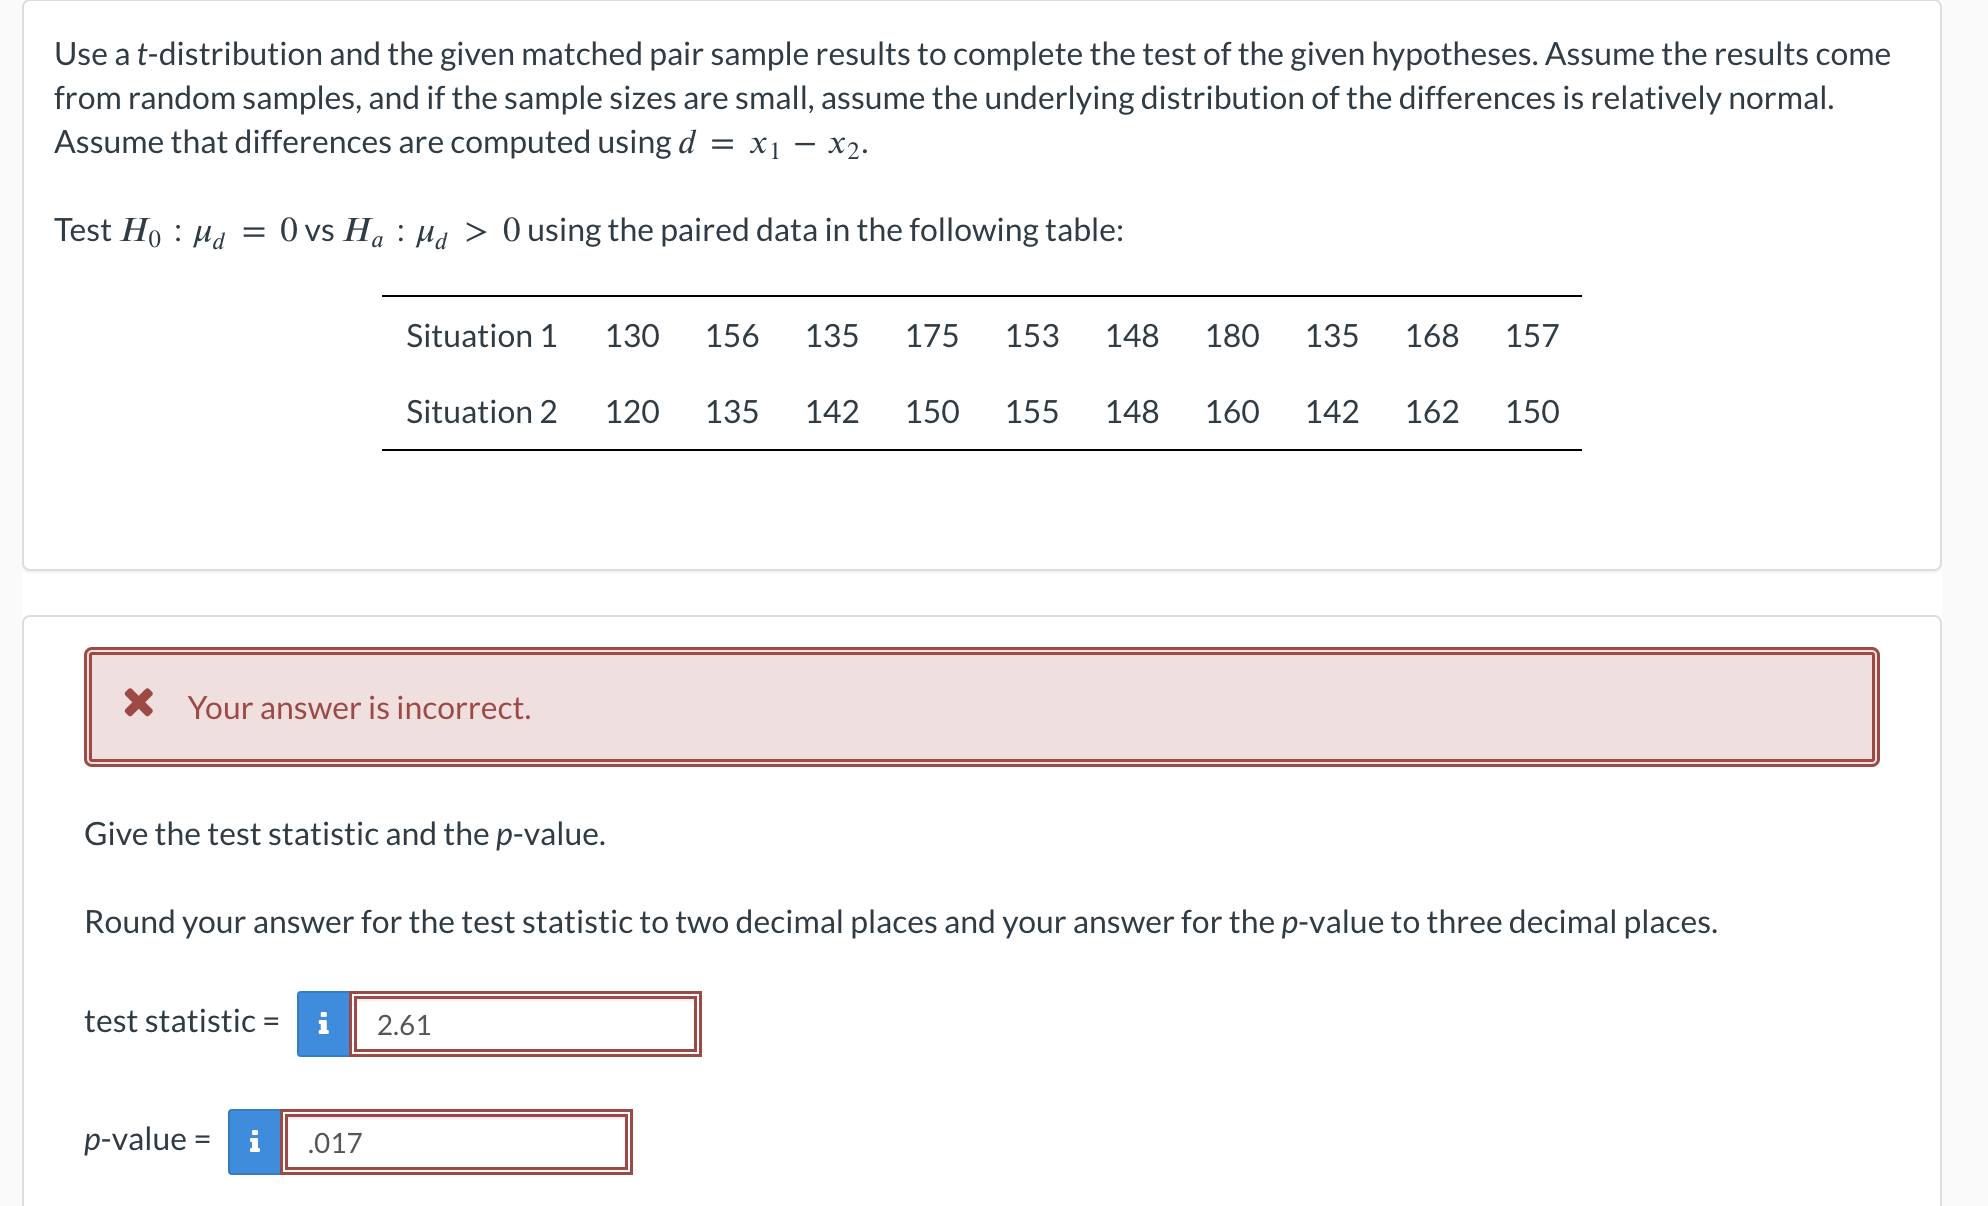The image size is (1988, 1206).
Task: Click the table value 120 in Situation 2
Action: [x=632, y=410]
